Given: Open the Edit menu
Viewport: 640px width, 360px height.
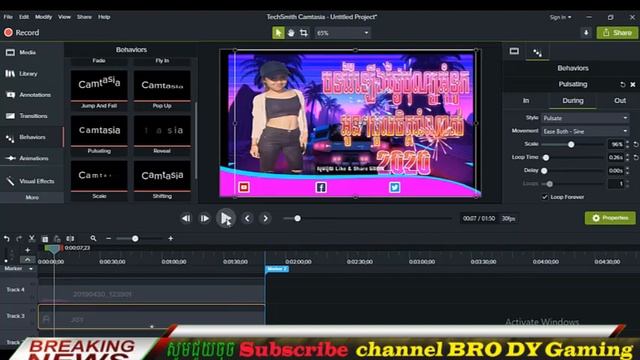Looking at the screenshot, I should click(x=24, y=17).
